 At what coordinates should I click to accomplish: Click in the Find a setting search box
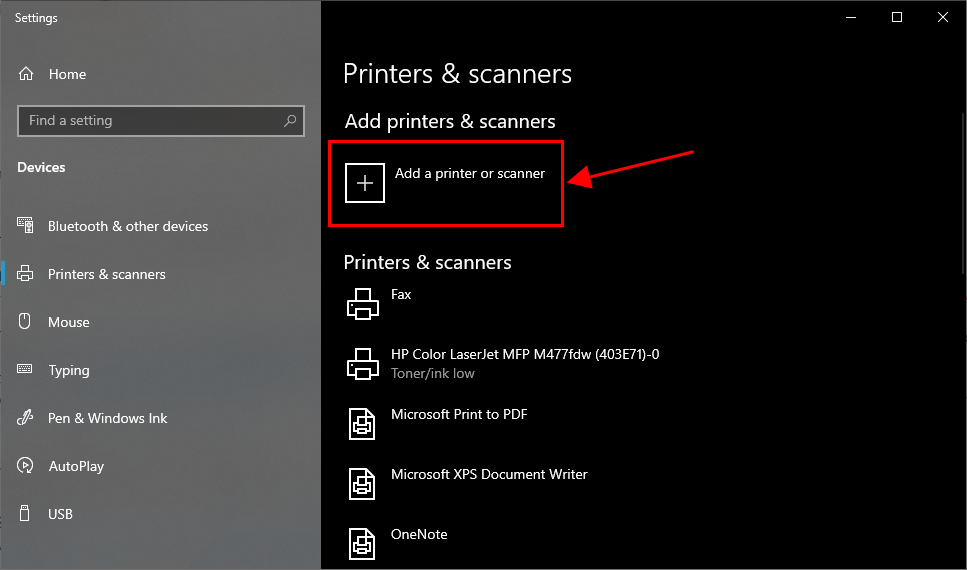tap(150, 121)
